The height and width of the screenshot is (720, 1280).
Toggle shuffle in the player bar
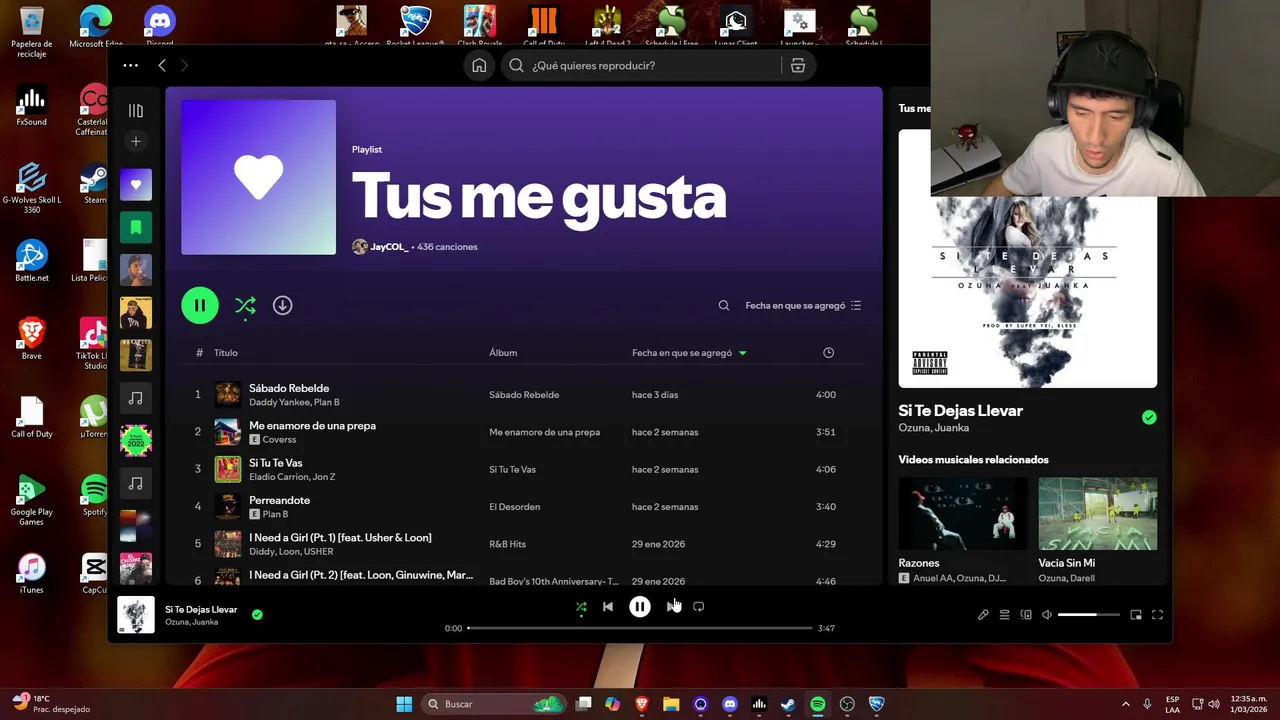point(581,607)
